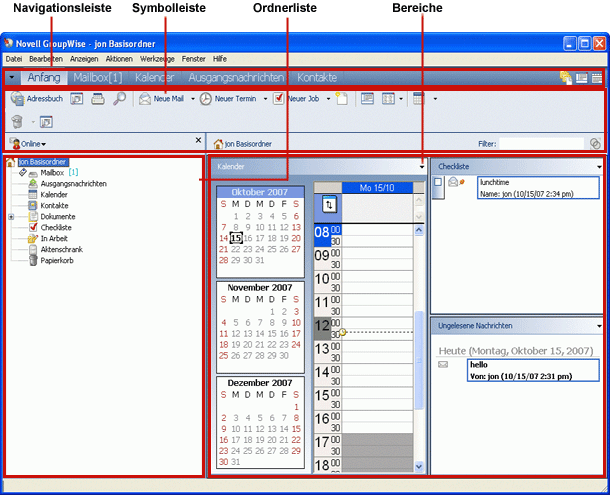The image size is (610, 495).
Task: Click the magnifying glass search icon
Action: point(119,99)
